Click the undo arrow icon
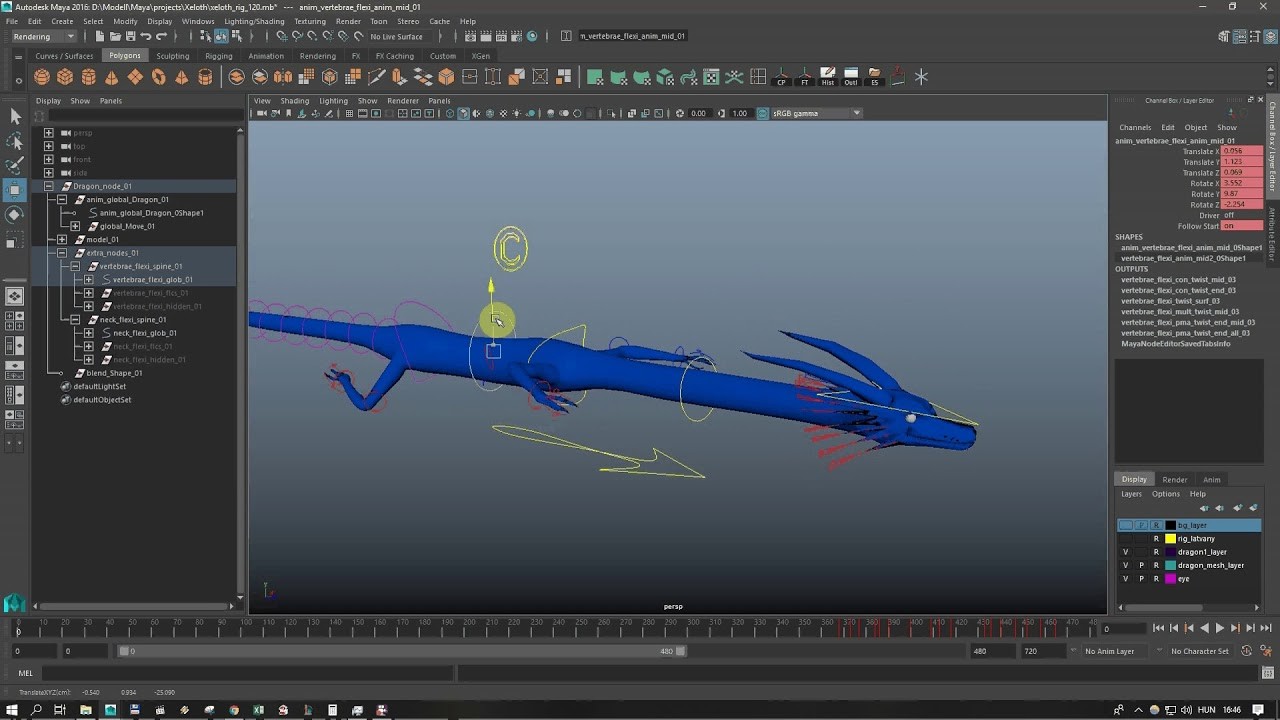 click(x=146, y=36)
